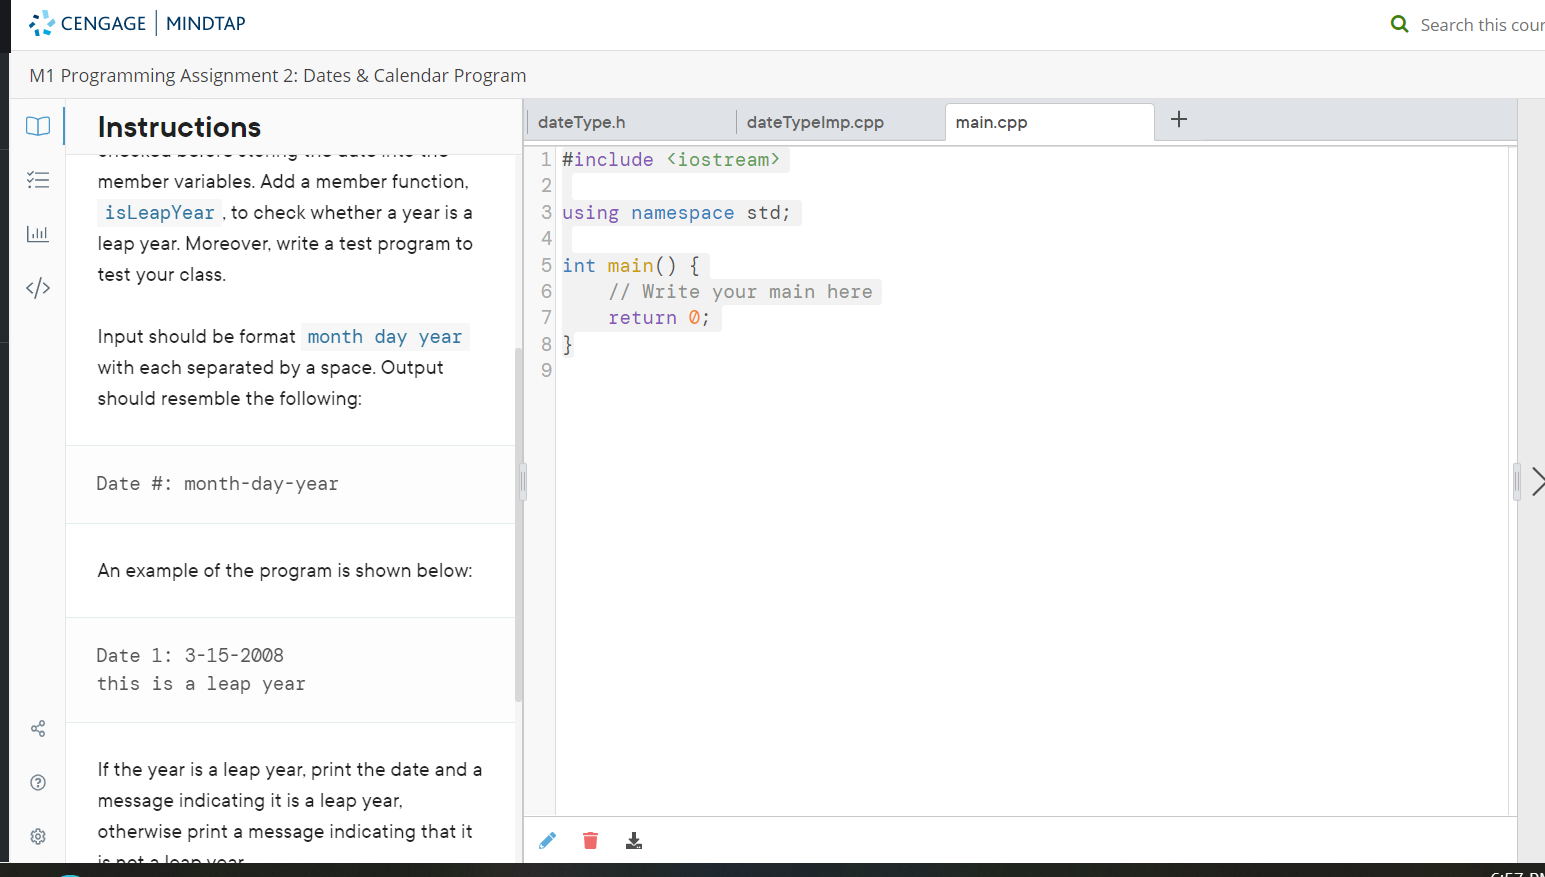Open the bar chart grades icon
The width and height of the screenshot is (1545, 877).
[x=38, y=234]
